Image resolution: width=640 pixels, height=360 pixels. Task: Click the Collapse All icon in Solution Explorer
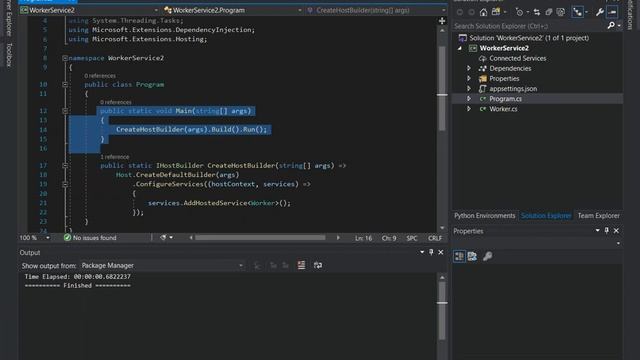549,12
